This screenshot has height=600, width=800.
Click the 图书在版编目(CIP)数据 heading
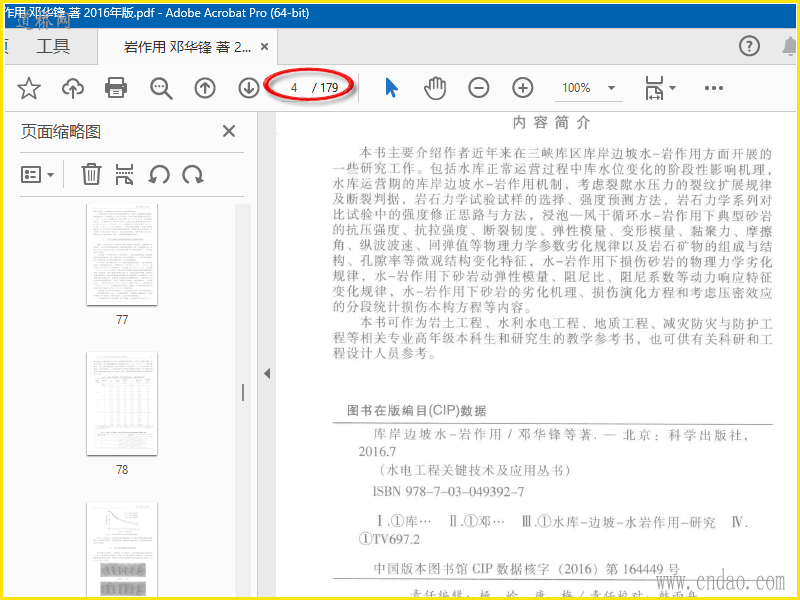click(x=416, y=411)
